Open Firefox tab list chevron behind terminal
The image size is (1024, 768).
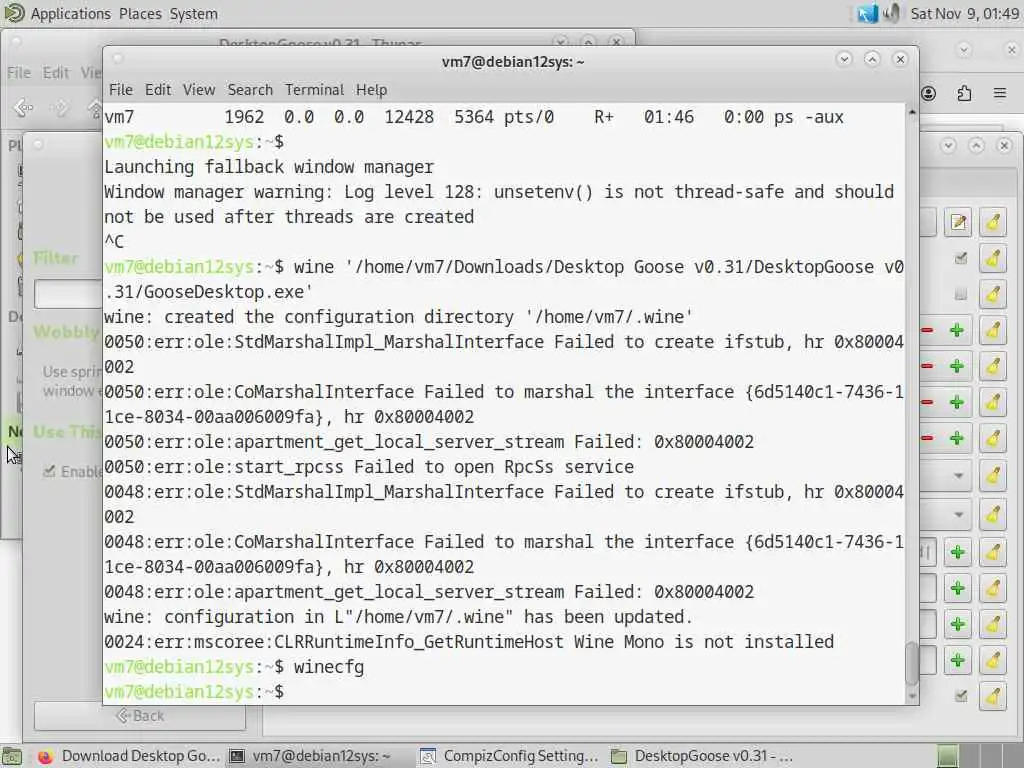(x=964, y=50)
